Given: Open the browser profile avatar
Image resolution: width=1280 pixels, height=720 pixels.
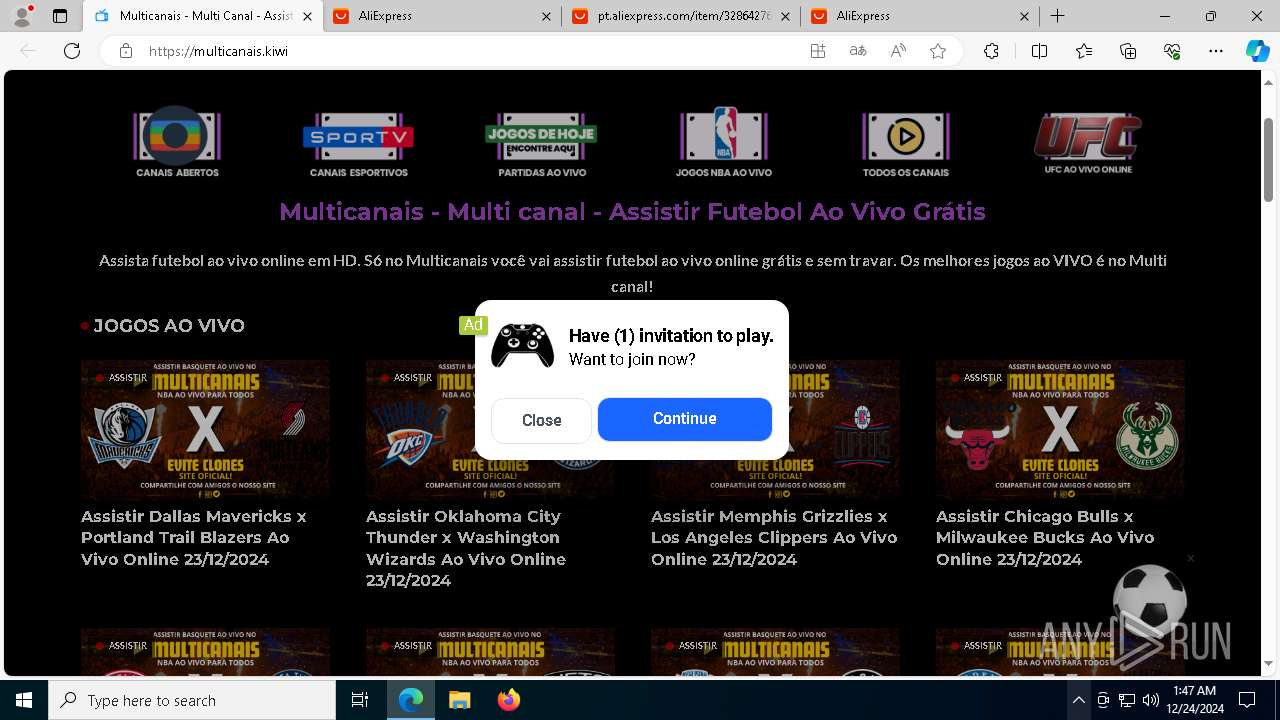Looking at the screenshot, I should (x=22, y=16).
